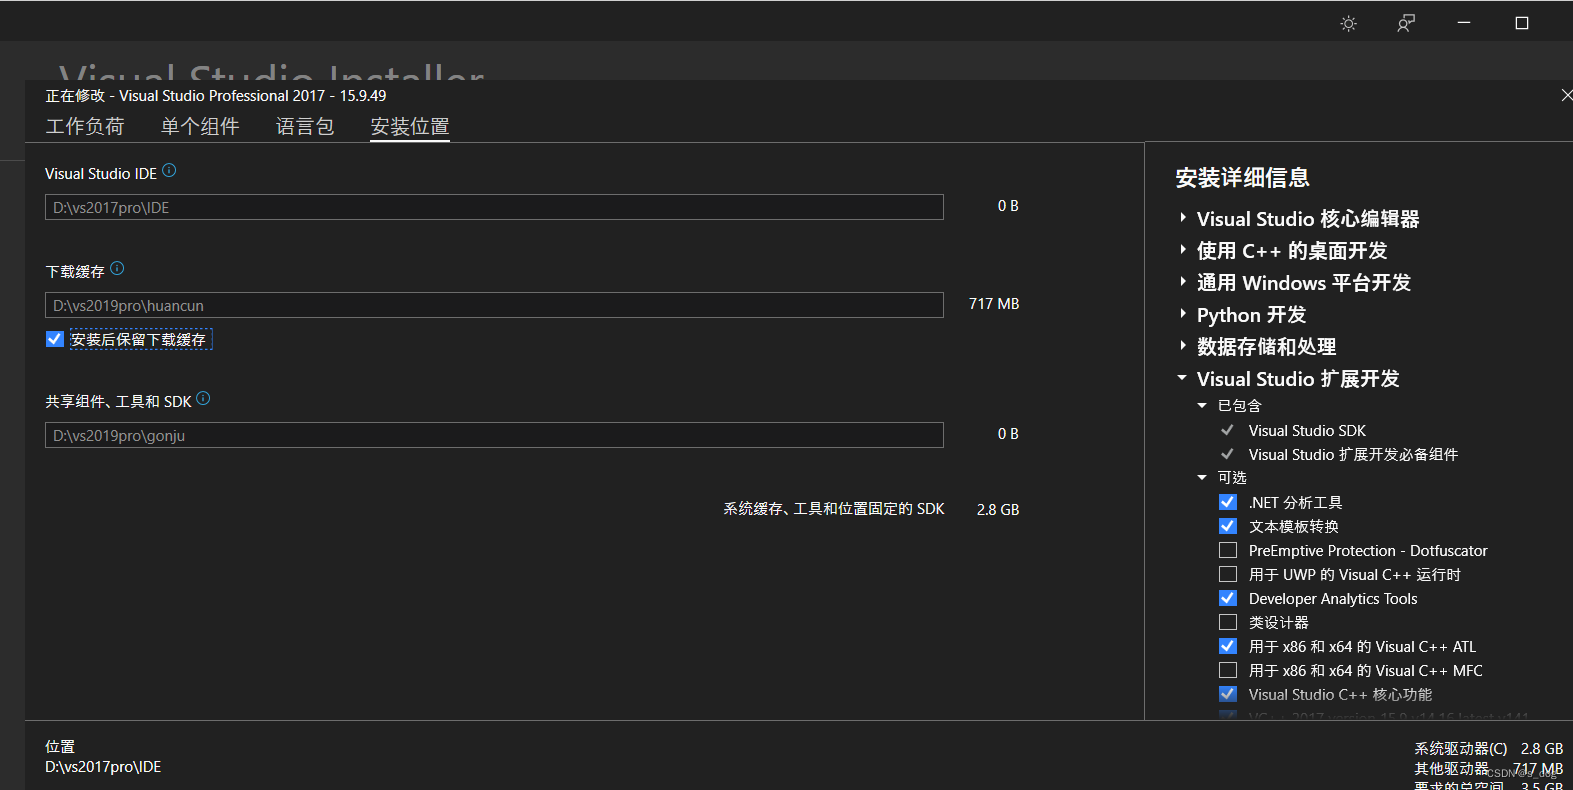Screen dimensions: 1573x790
Task: Enable 用于 UWP 的 Visual C++ 运行时
Action: 1228,574
